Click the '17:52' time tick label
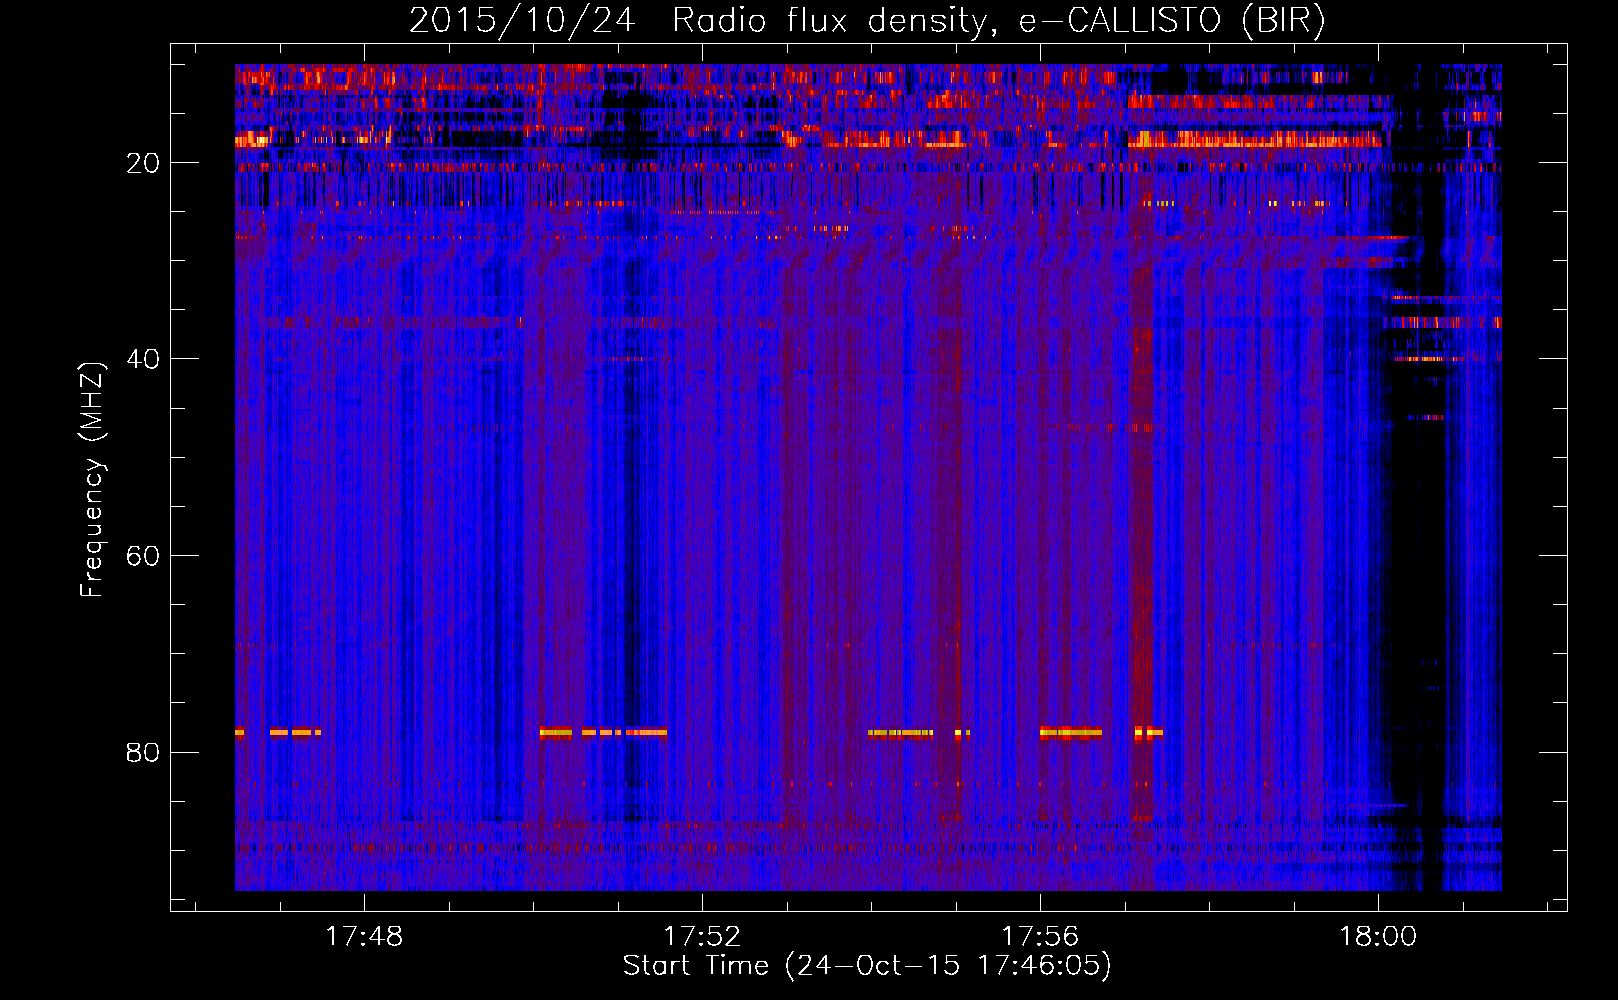Viewport: 1618px width, 1000px height. coord(702,937)
